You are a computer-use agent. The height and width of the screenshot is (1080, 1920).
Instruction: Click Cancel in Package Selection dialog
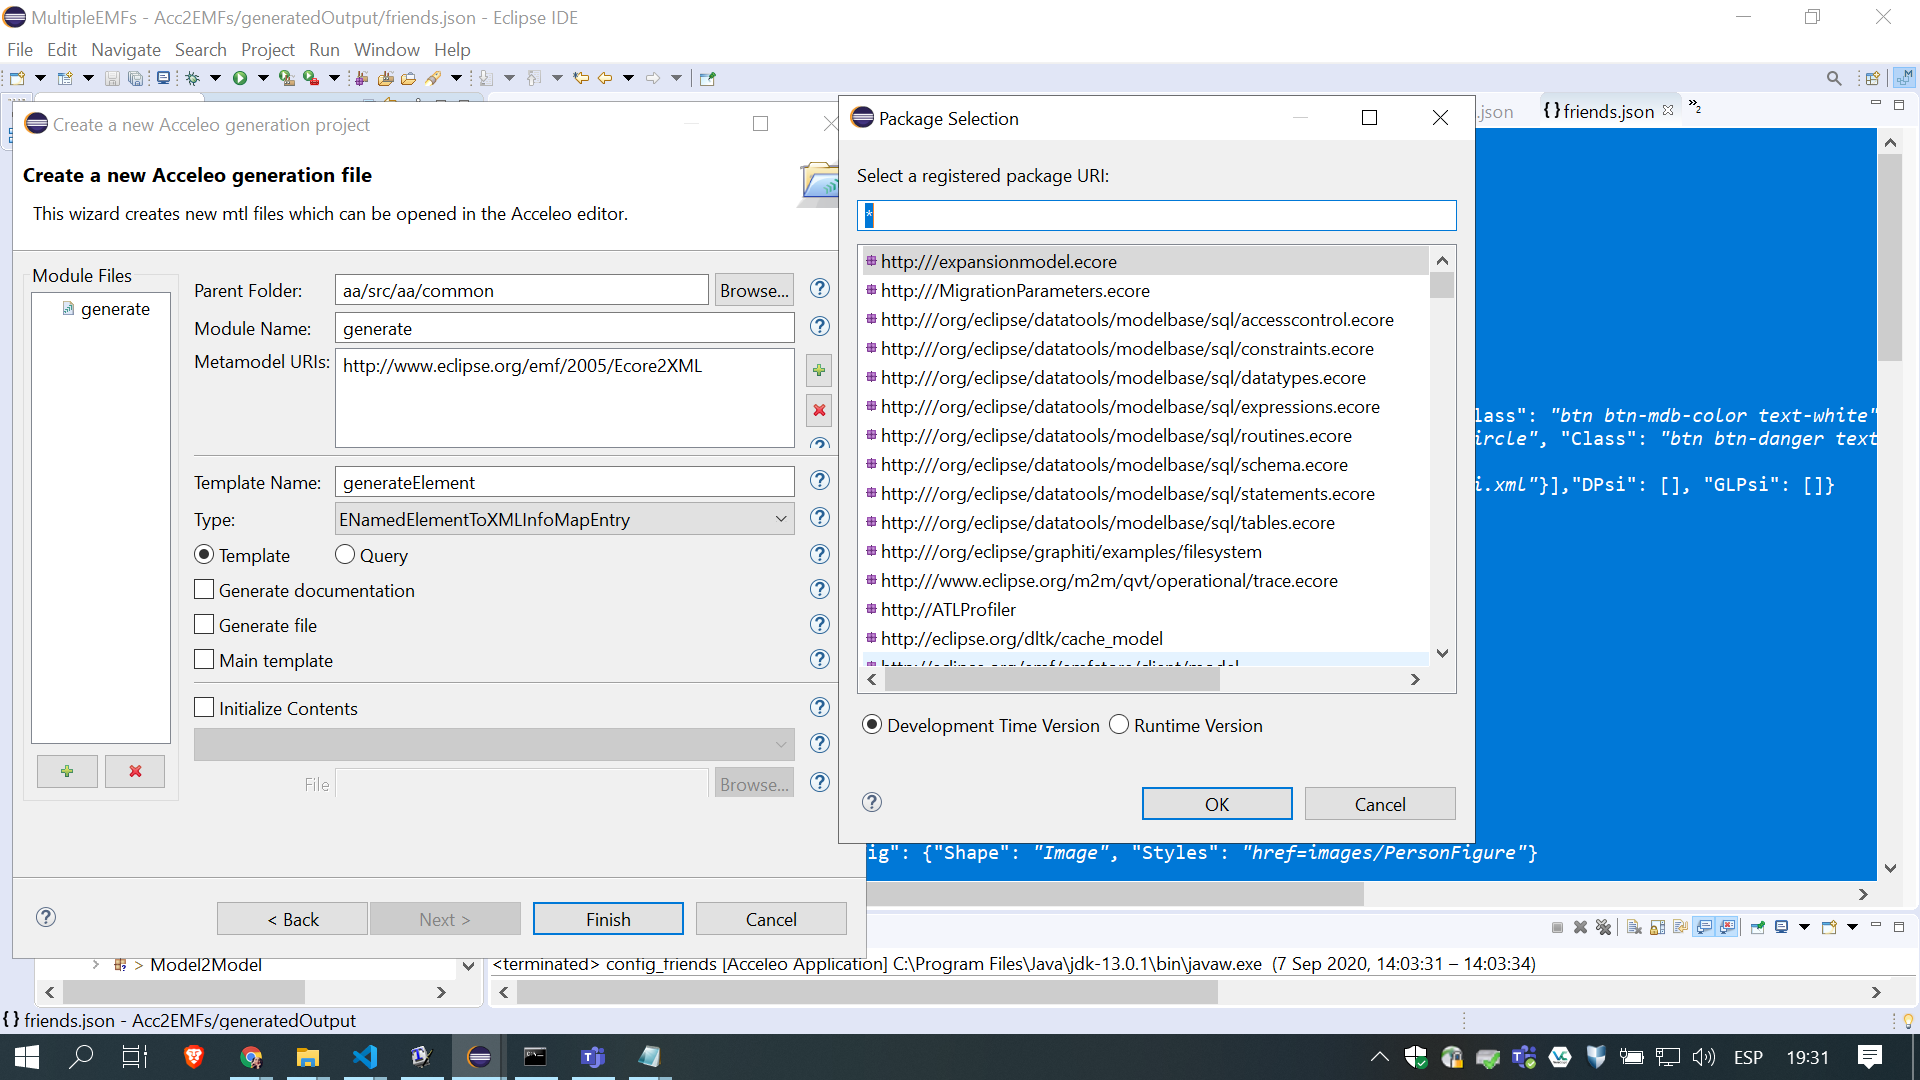[1380, 804]
